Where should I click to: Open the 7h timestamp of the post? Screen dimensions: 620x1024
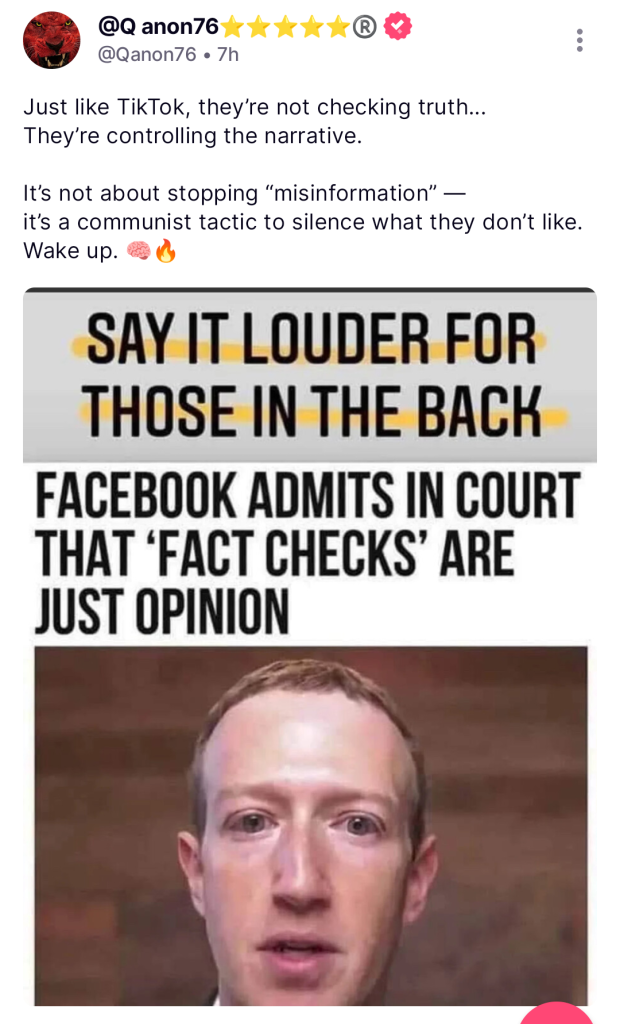pos(228,54)
